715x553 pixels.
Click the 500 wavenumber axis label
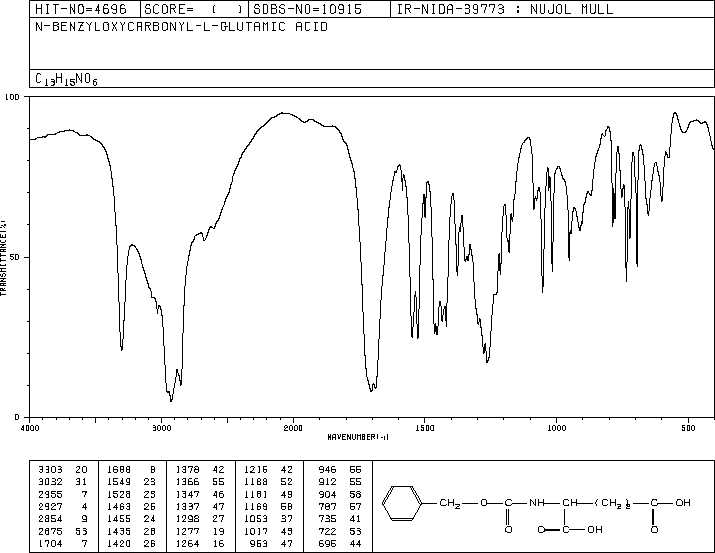(688, 428)
